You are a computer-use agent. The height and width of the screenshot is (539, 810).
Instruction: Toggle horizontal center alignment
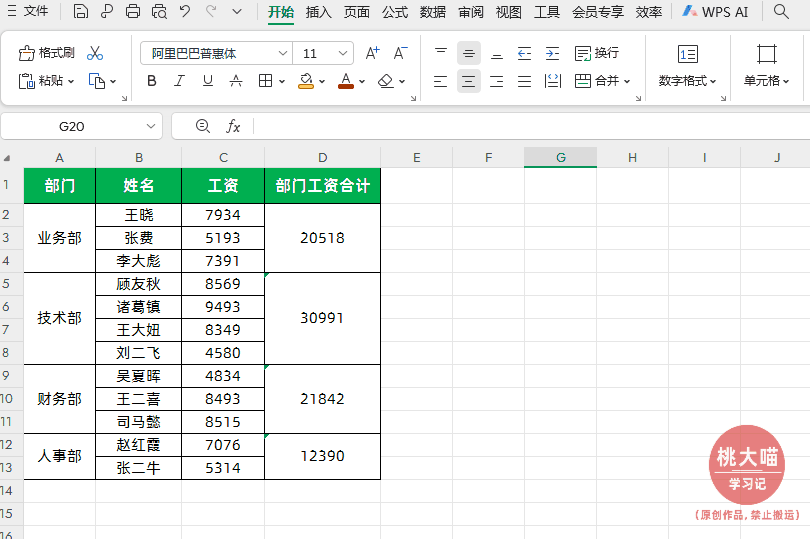pos(469,81)
